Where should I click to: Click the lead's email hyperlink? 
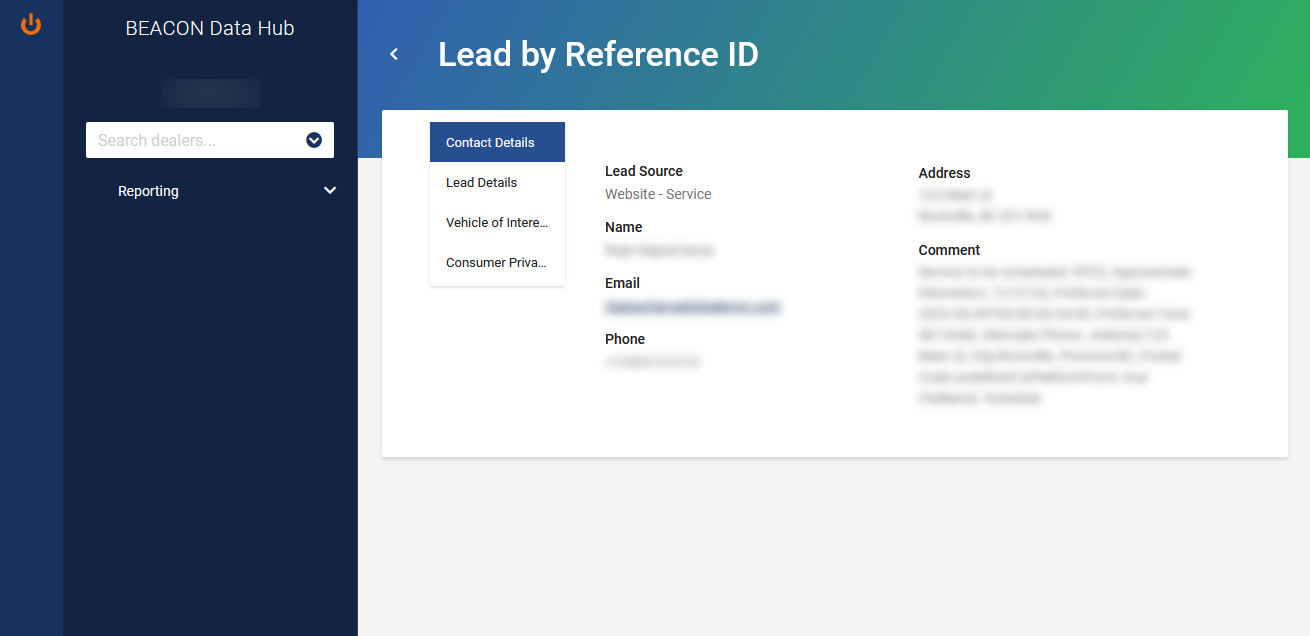click(x=692, y=307)
